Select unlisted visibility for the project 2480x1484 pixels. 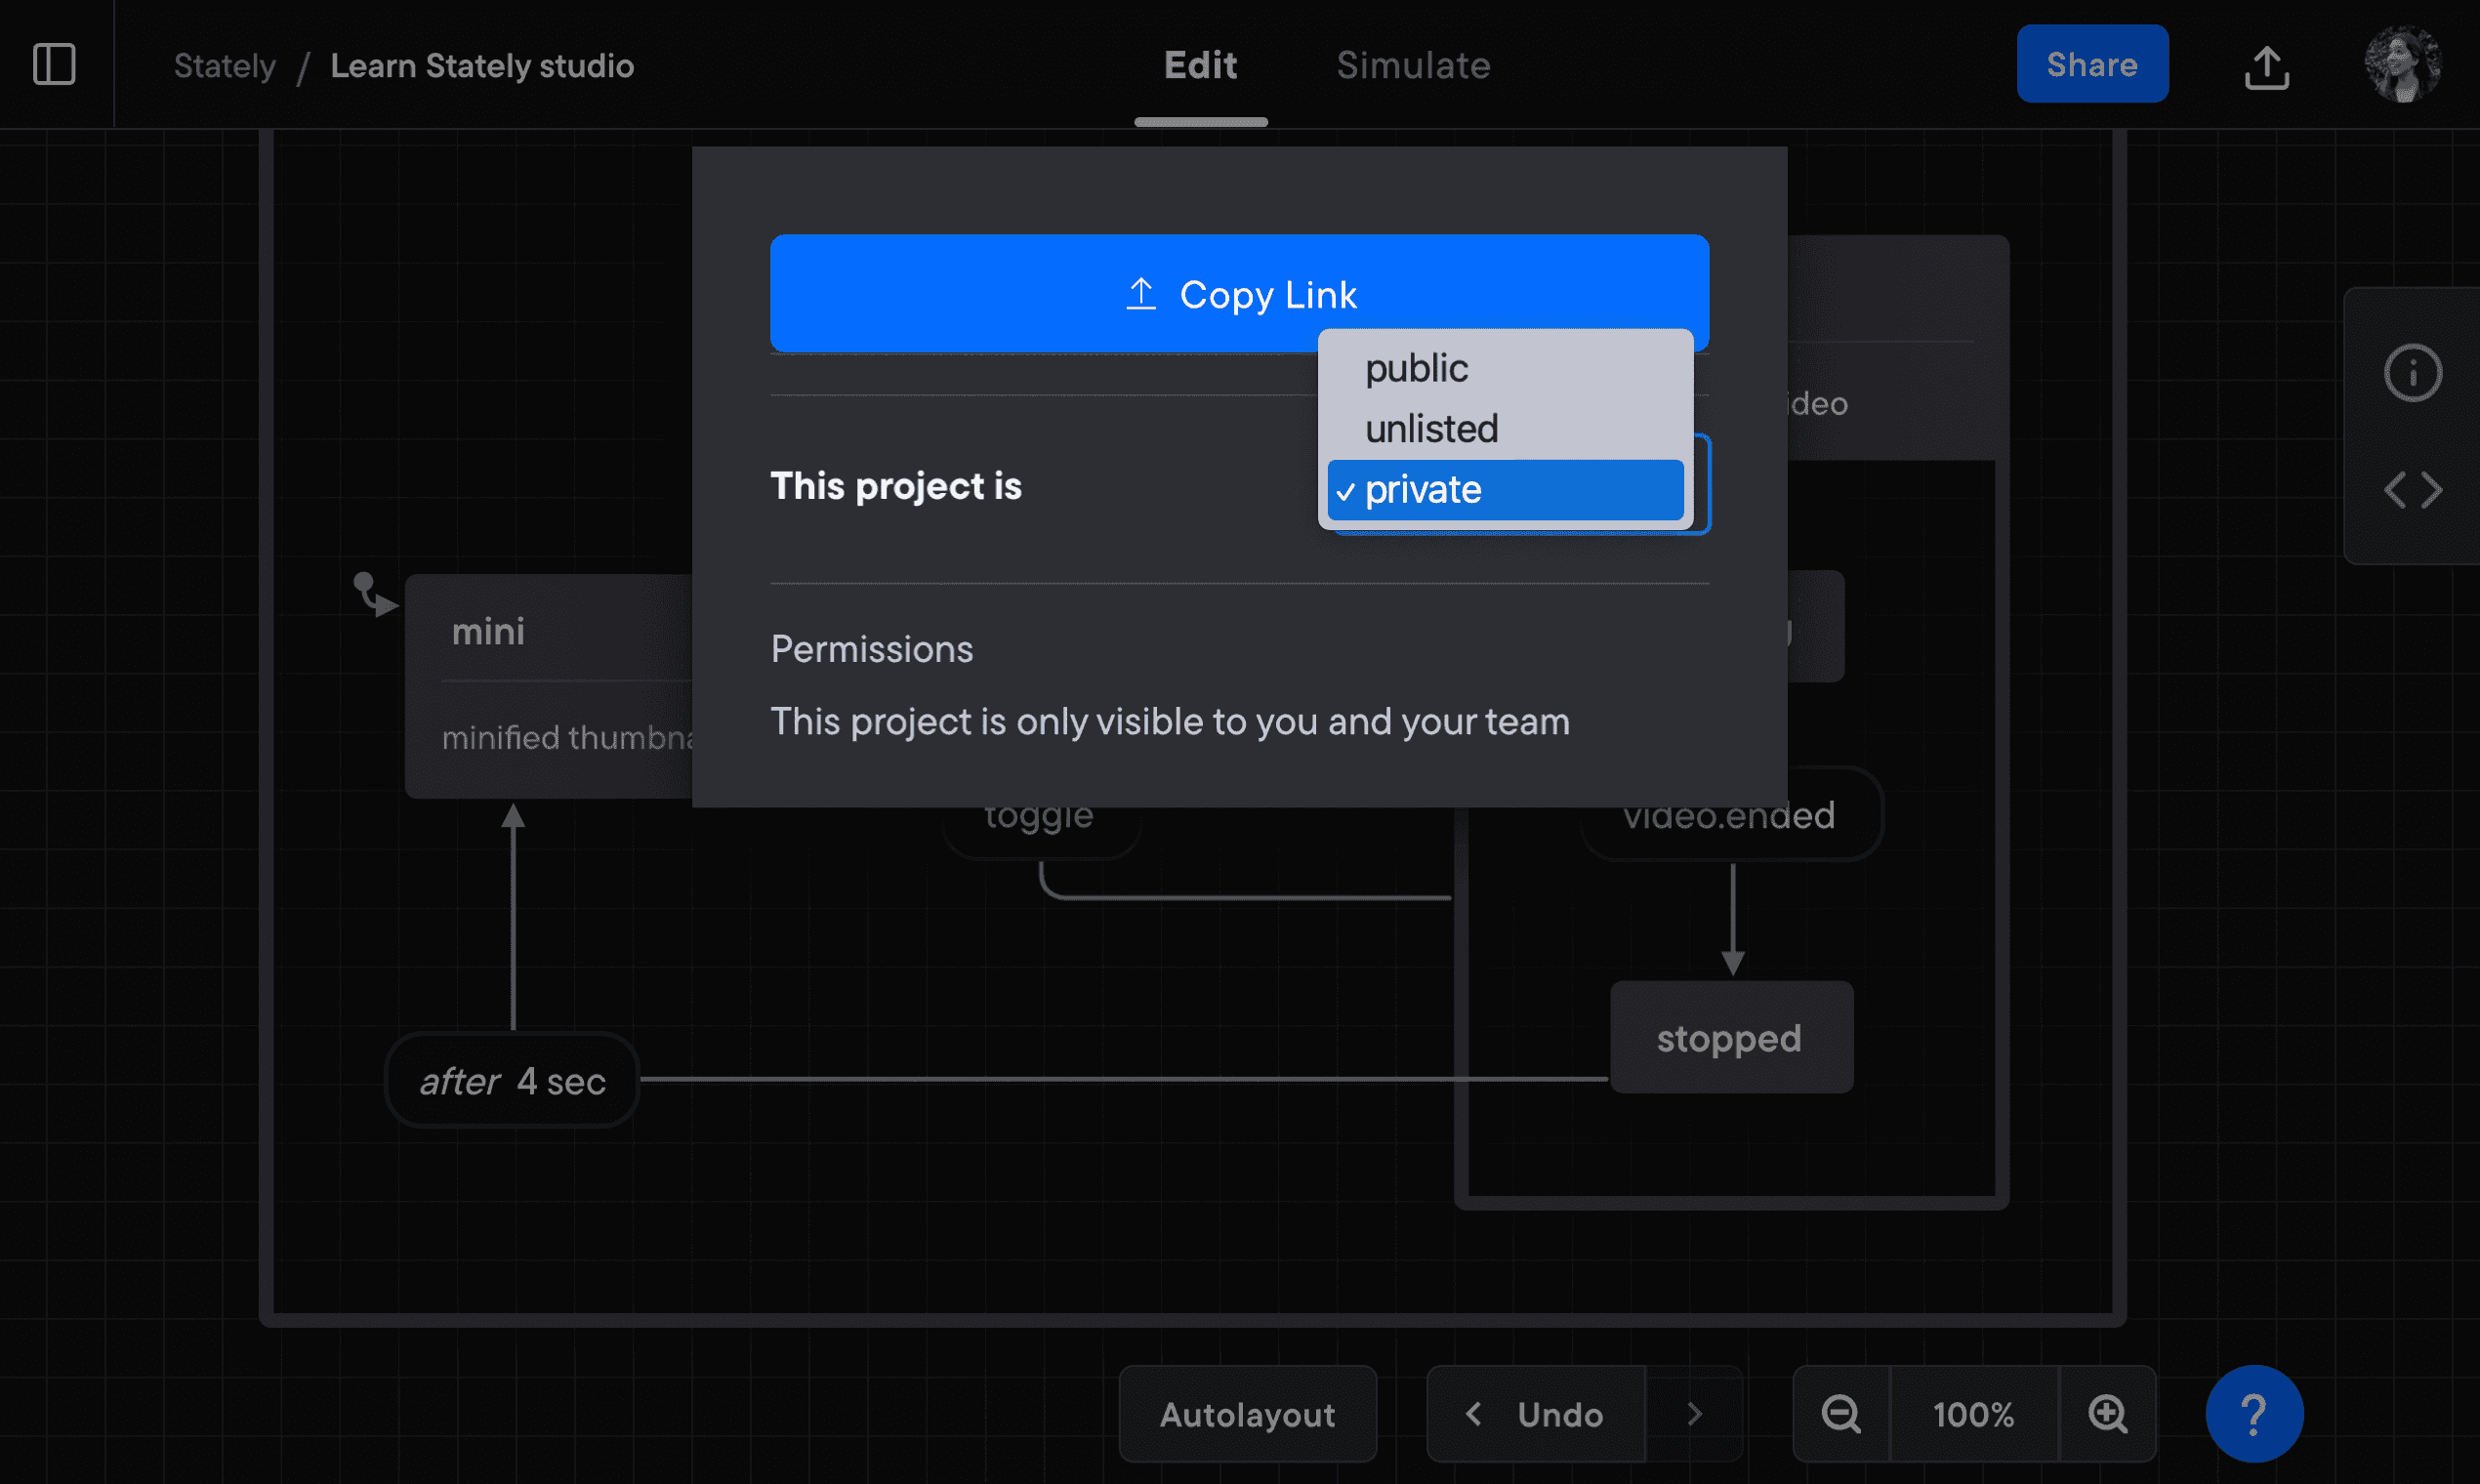pos(1432,428)
